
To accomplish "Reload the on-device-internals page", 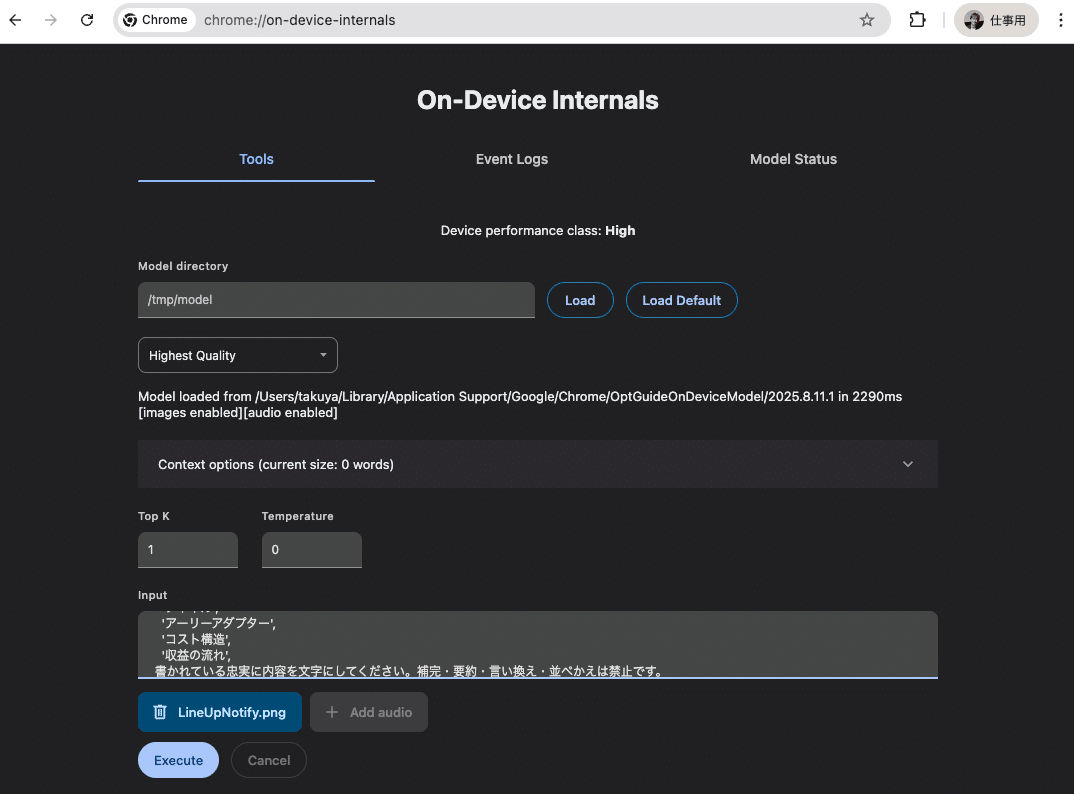I will click(x=87, y=20).
